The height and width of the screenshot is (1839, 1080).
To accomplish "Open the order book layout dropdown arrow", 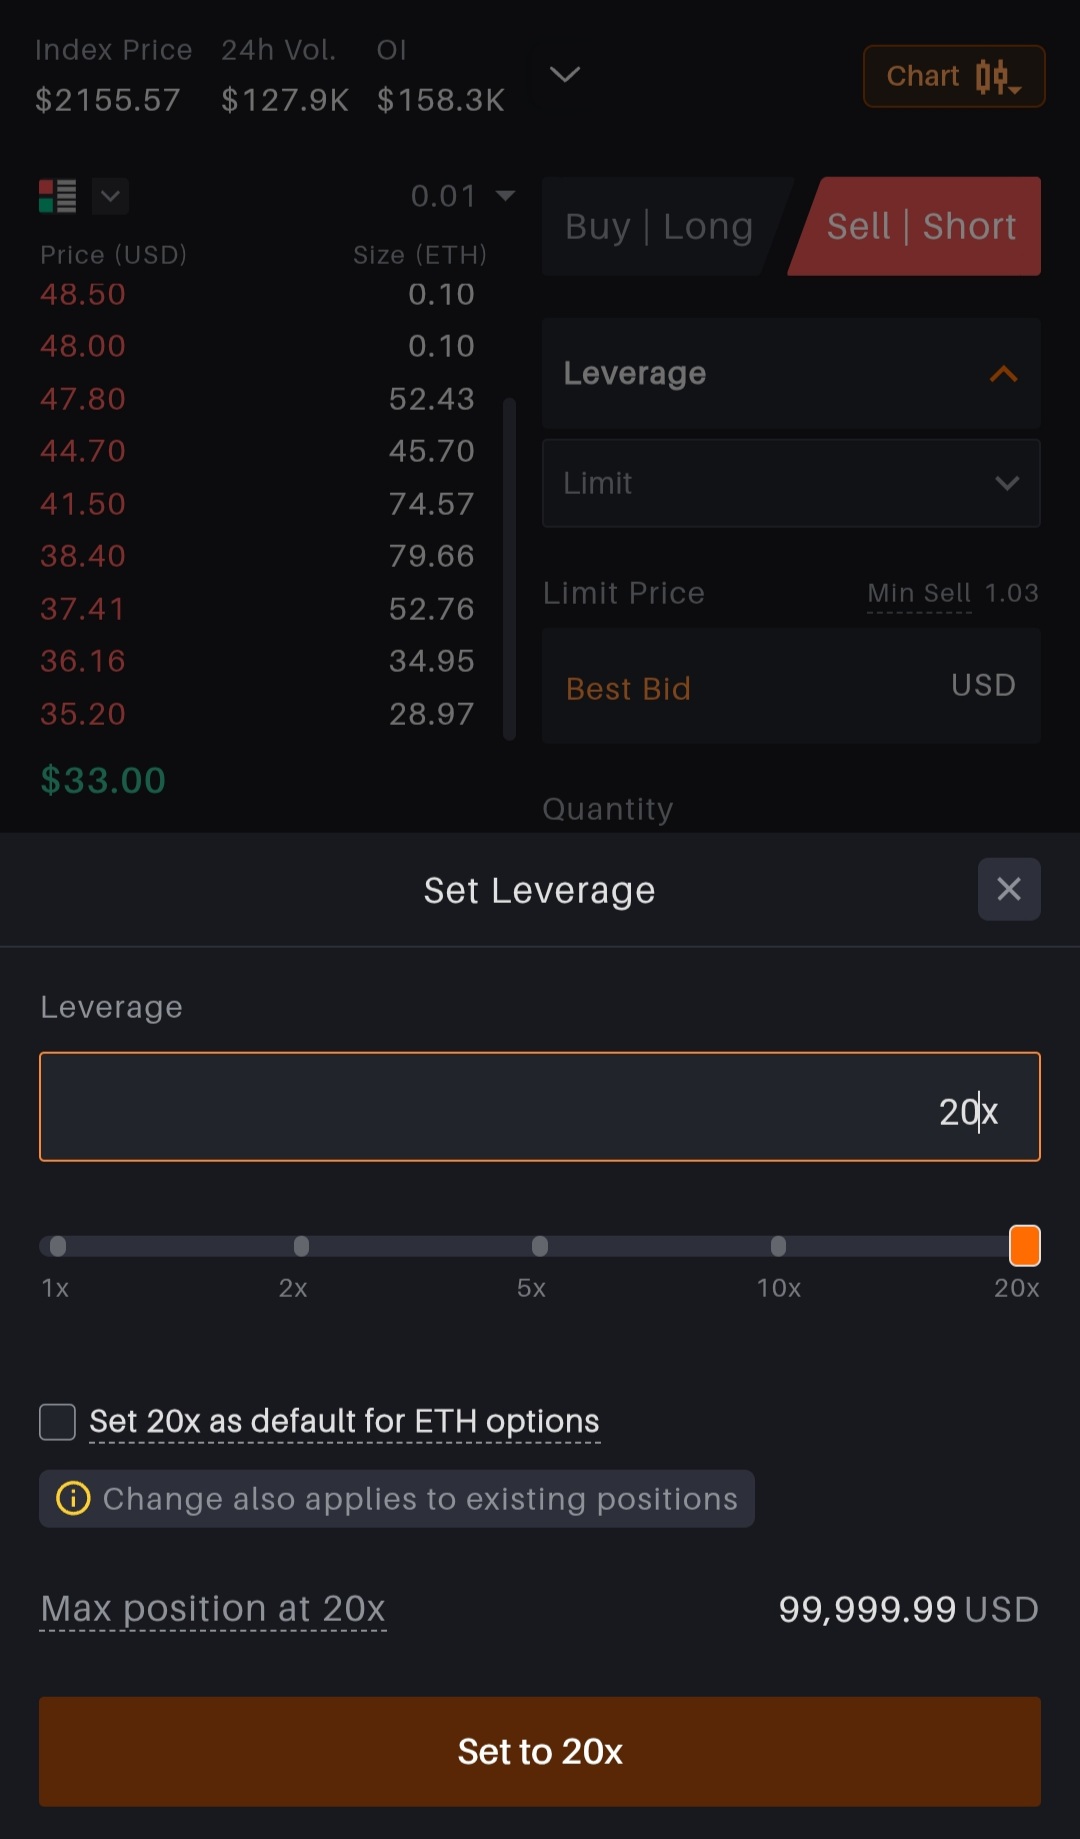I will 111,196.
